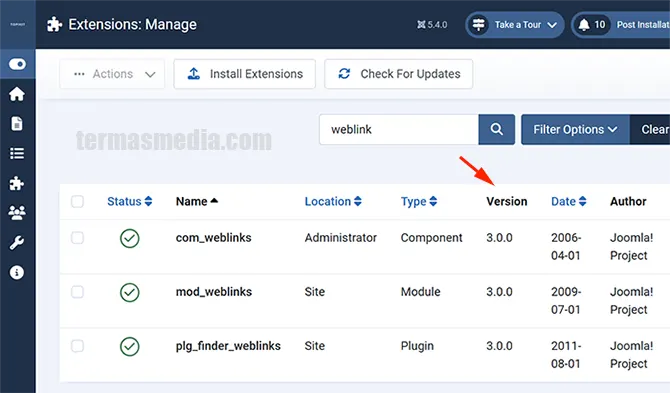
Task: Click the Author column header
Action: (628, 201)
